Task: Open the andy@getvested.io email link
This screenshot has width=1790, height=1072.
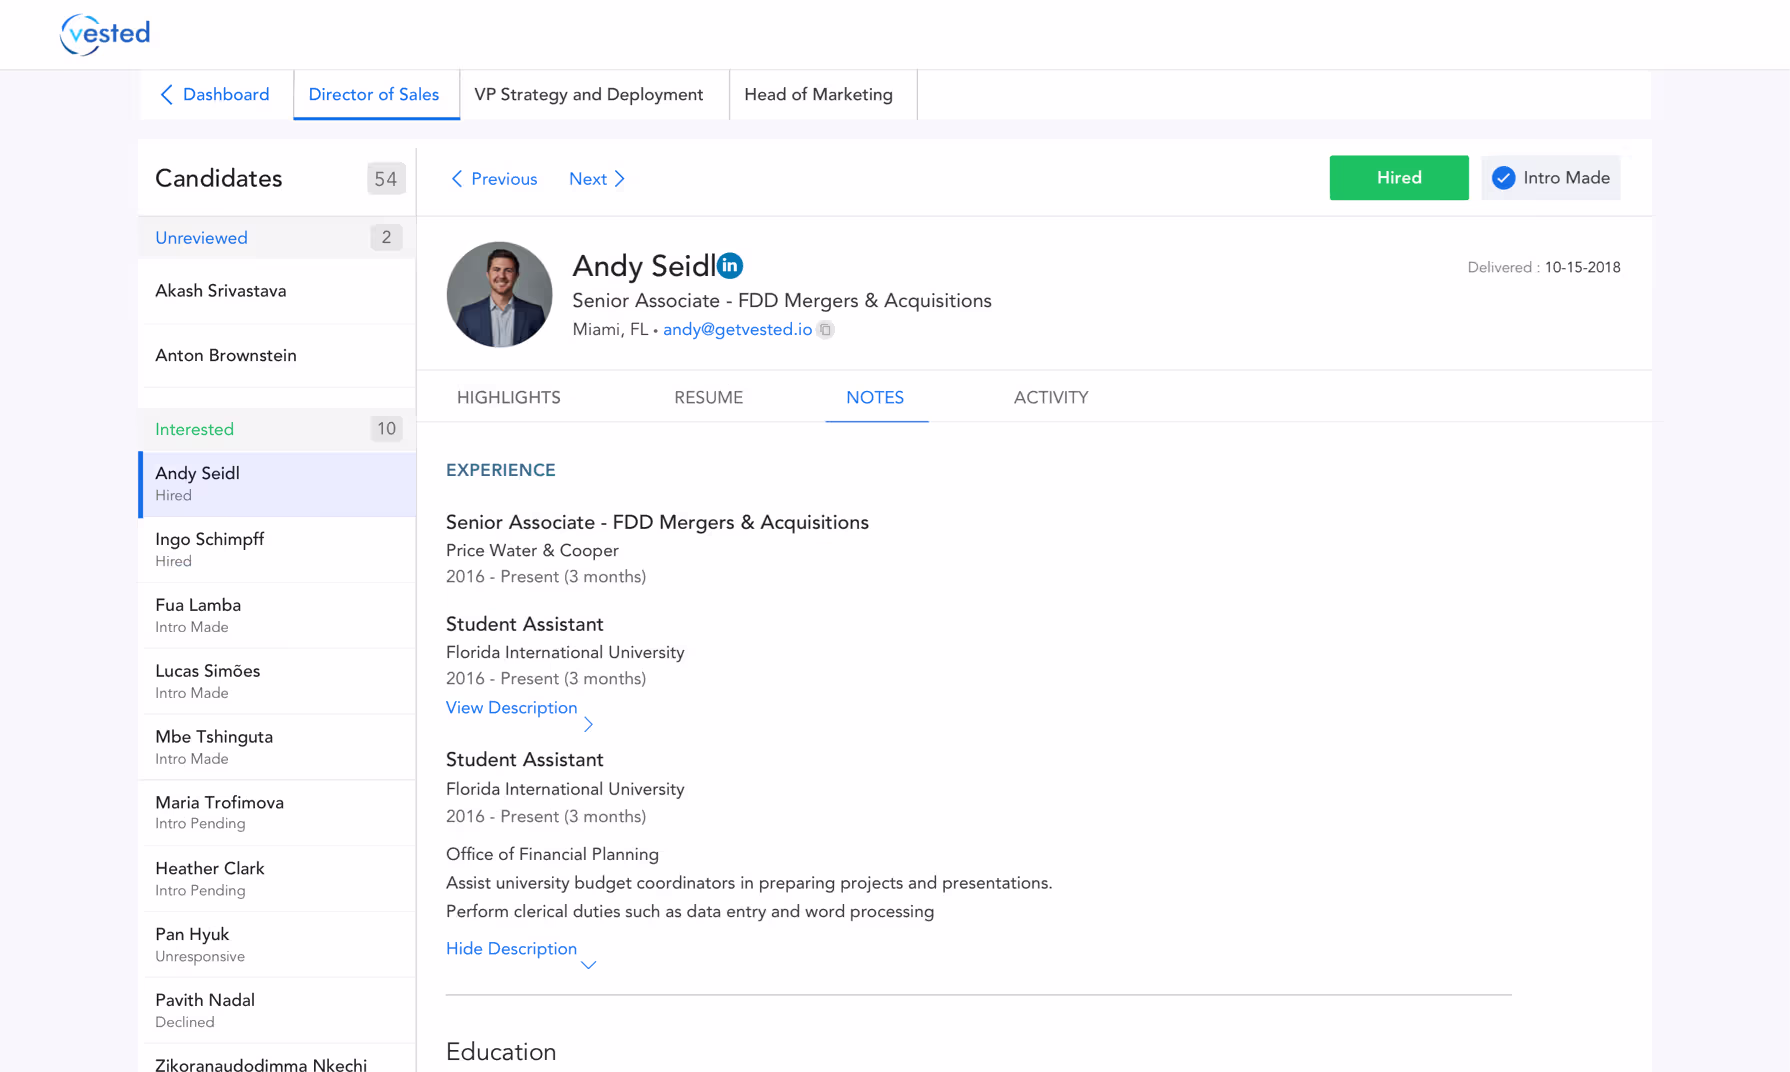Action: (x=737, y=329)
